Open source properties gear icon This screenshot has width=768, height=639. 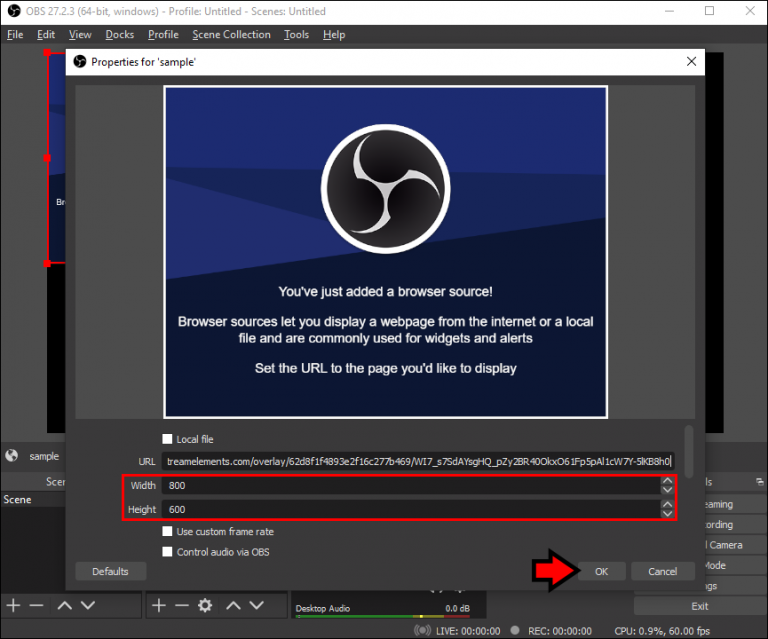205,606
